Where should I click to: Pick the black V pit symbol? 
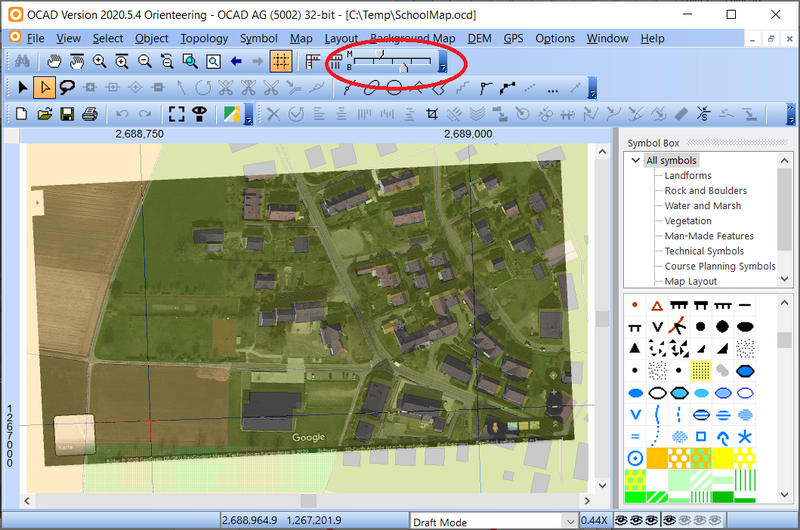point(657,327)
